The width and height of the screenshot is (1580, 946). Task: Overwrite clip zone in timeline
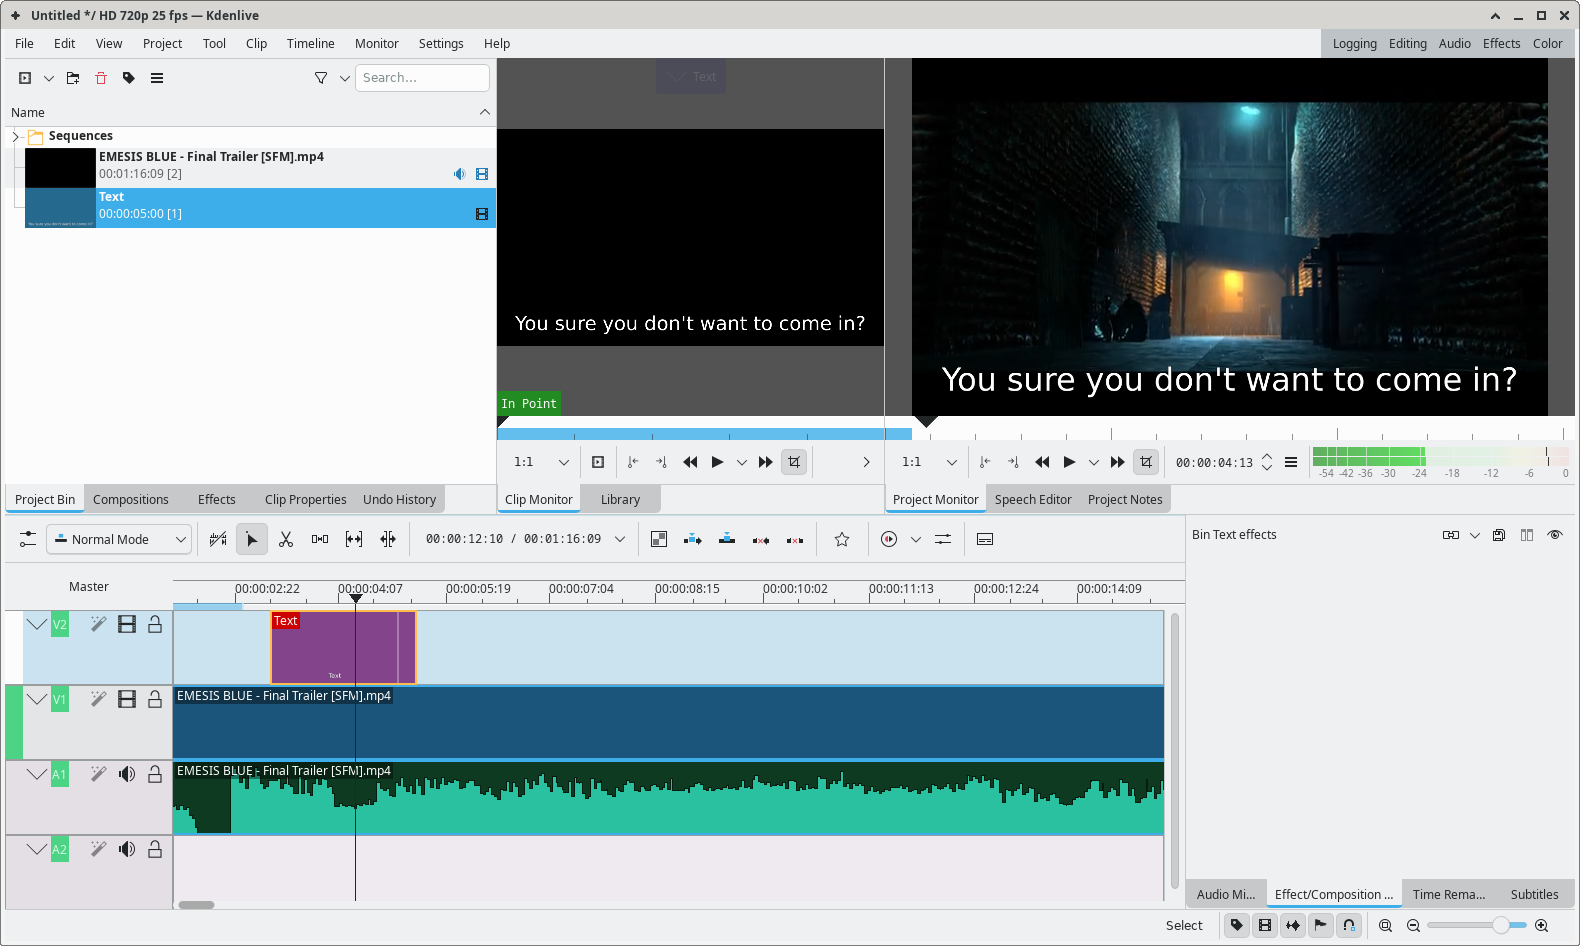click(727, 539)
